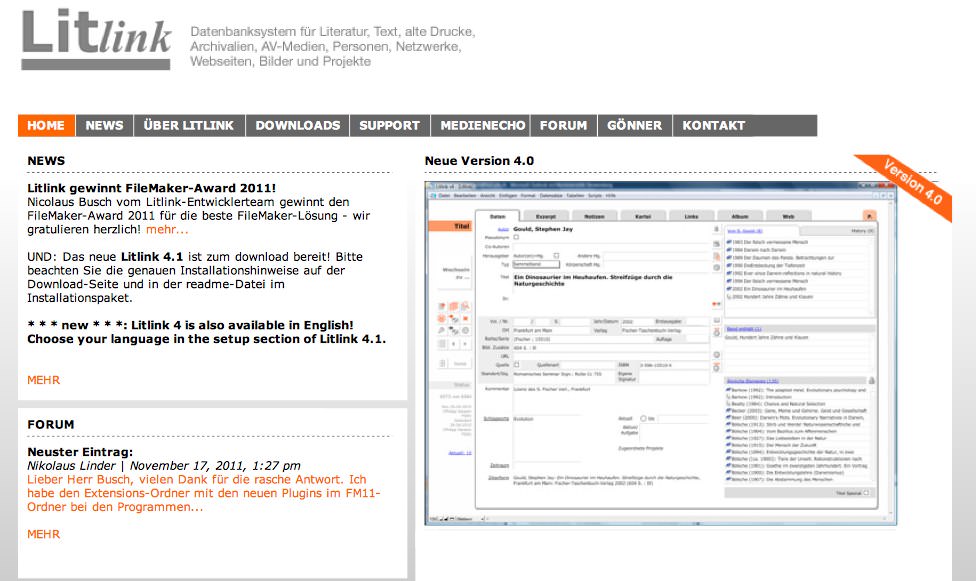Follow the orange 'mehr...' link

(167, 229)
